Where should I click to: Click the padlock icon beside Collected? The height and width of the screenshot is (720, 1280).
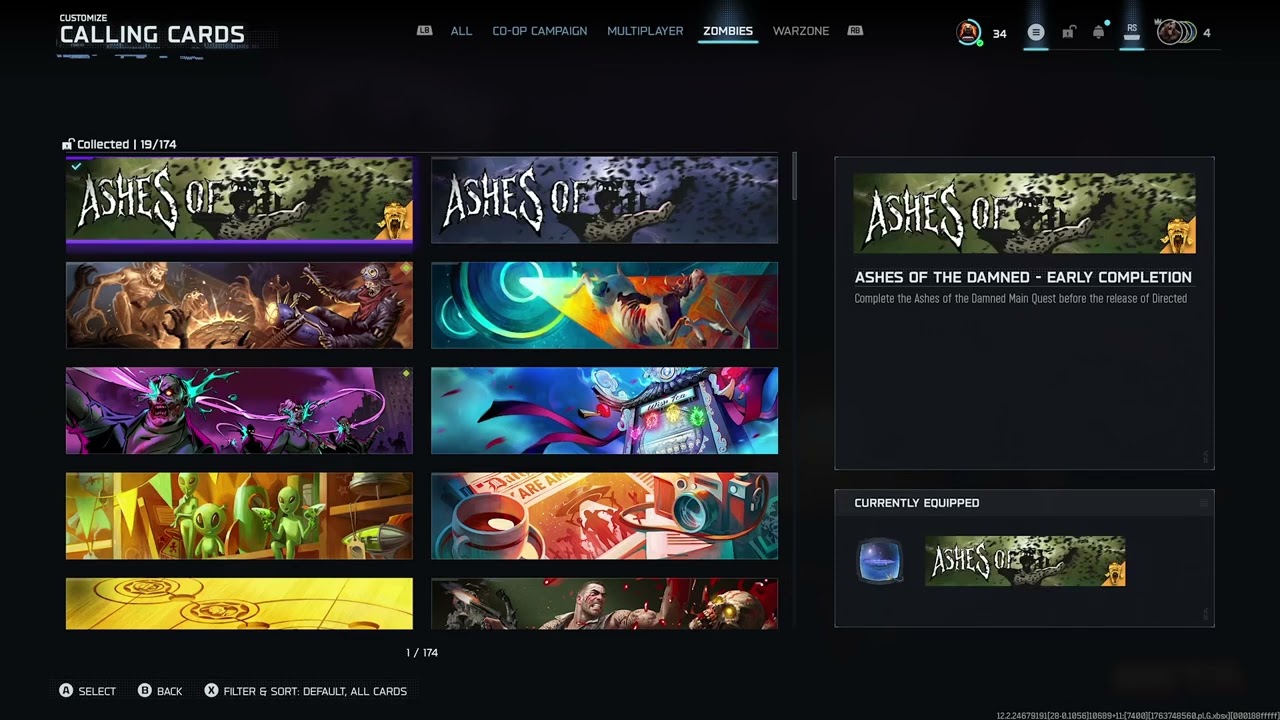(x=68, y=144)
